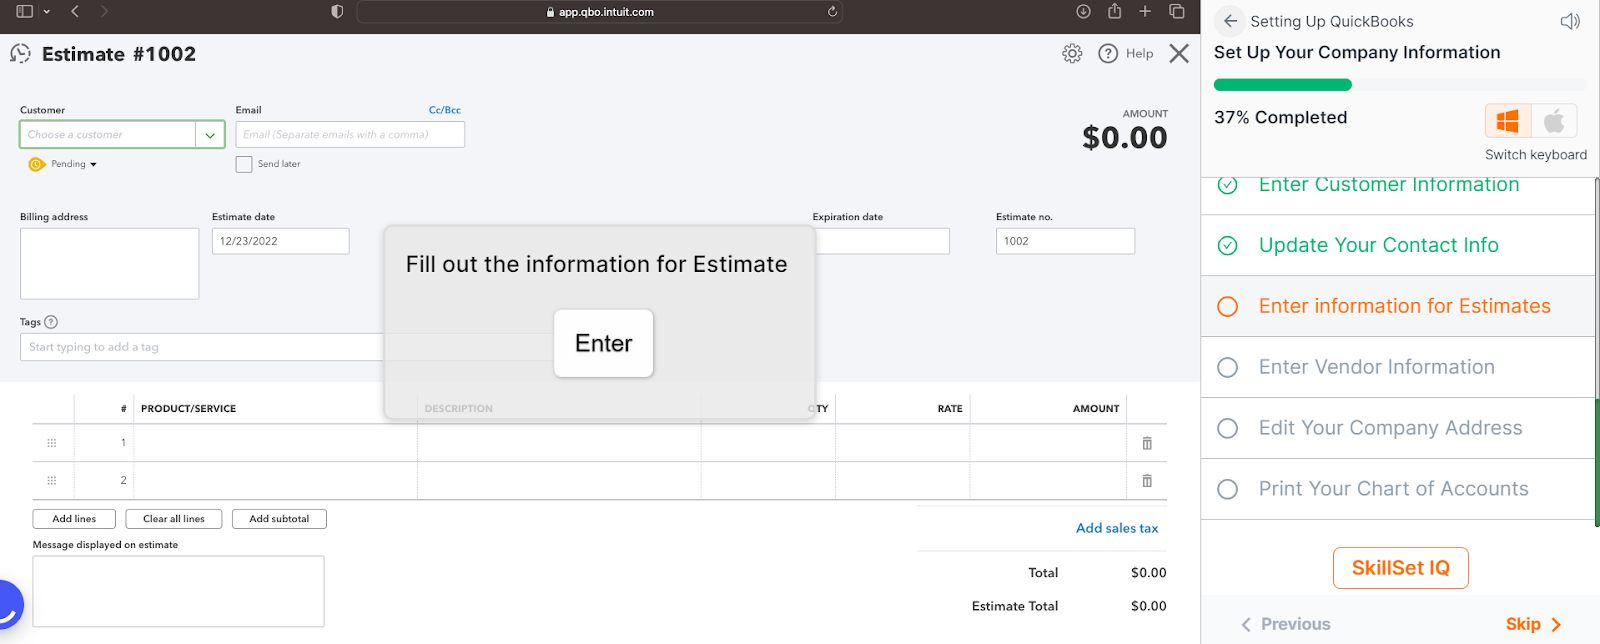Open a new browser tab with plus
Viewport: 1600px width, 644px height.
tap(1145, 11)
